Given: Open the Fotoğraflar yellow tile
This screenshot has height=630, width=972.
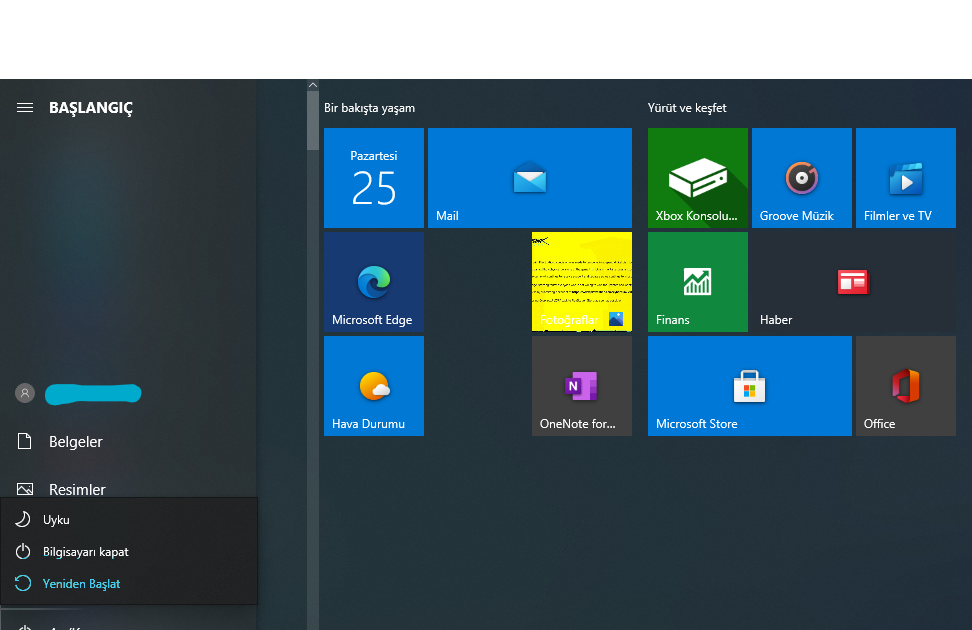Looking at the screenshot, I should (582, 282).
